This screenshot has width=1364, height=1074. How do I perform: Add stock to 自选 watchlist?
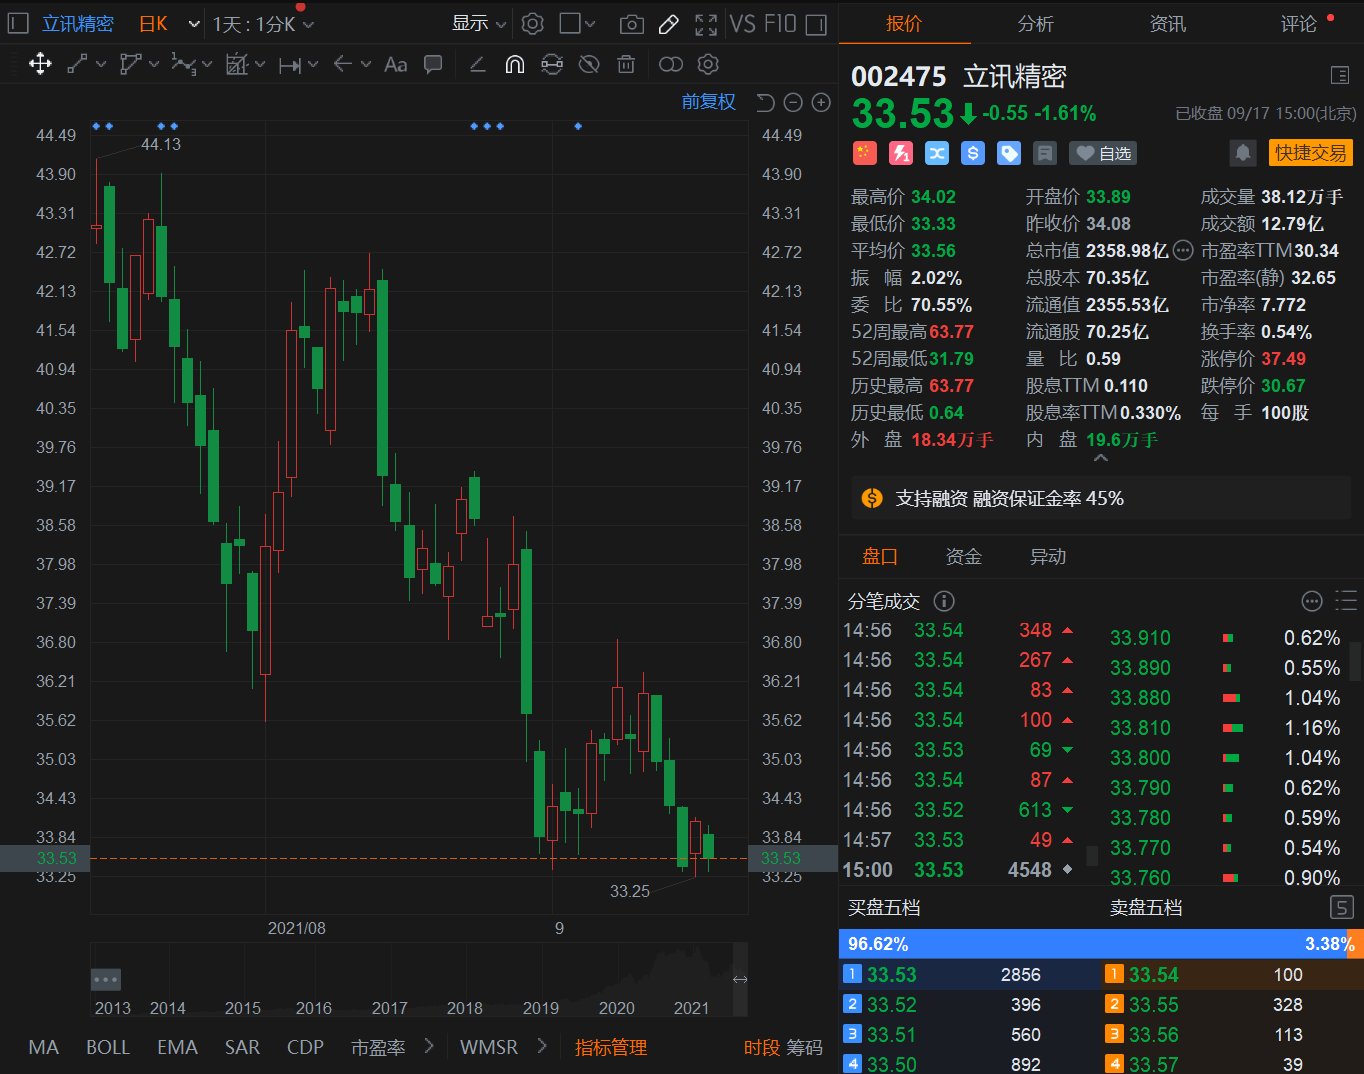click(1103, 153)
